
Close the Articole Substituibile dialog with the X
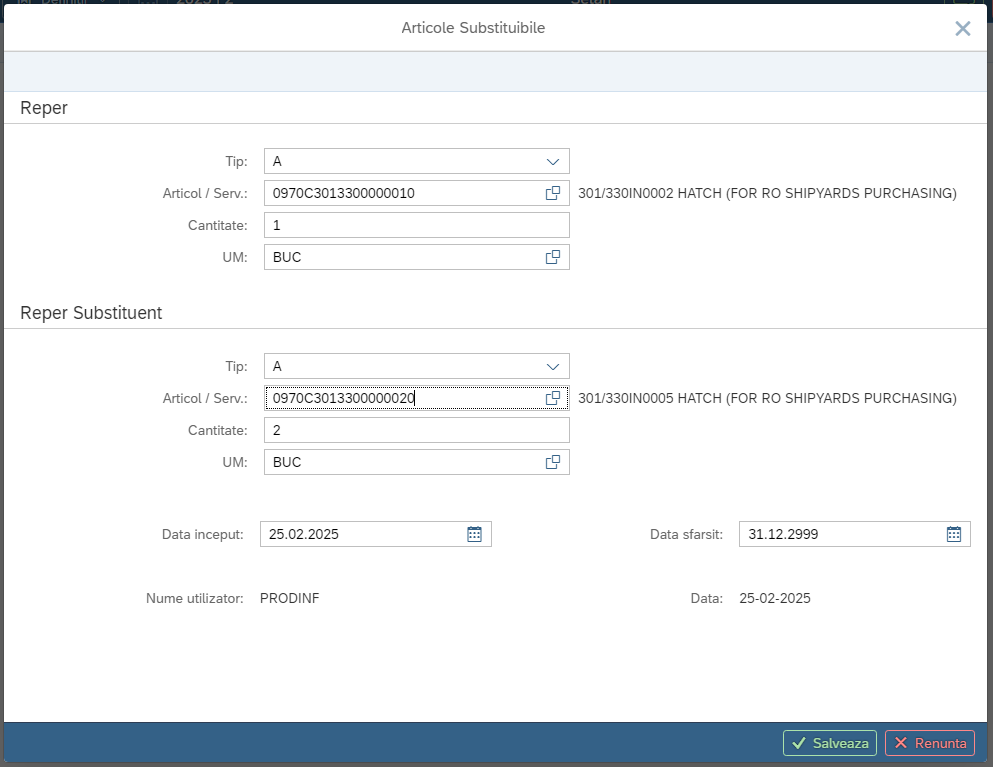963,29
